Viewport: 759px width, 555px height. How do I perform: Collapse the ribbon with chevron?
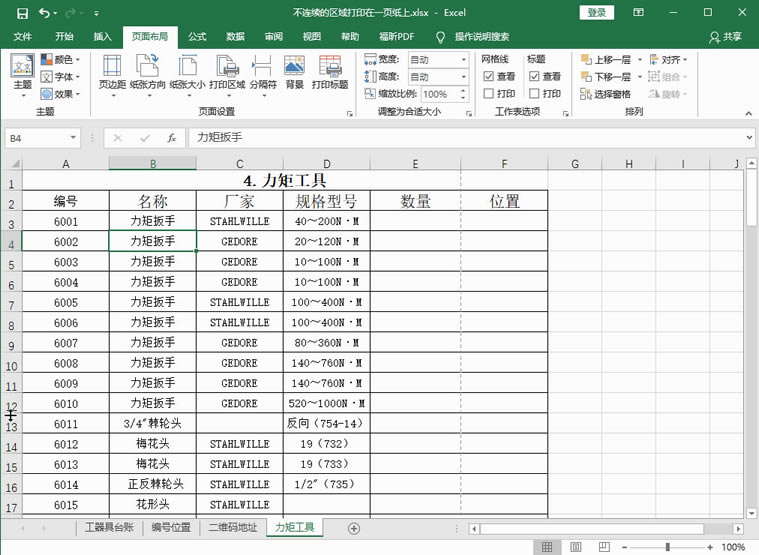point(748,113)
